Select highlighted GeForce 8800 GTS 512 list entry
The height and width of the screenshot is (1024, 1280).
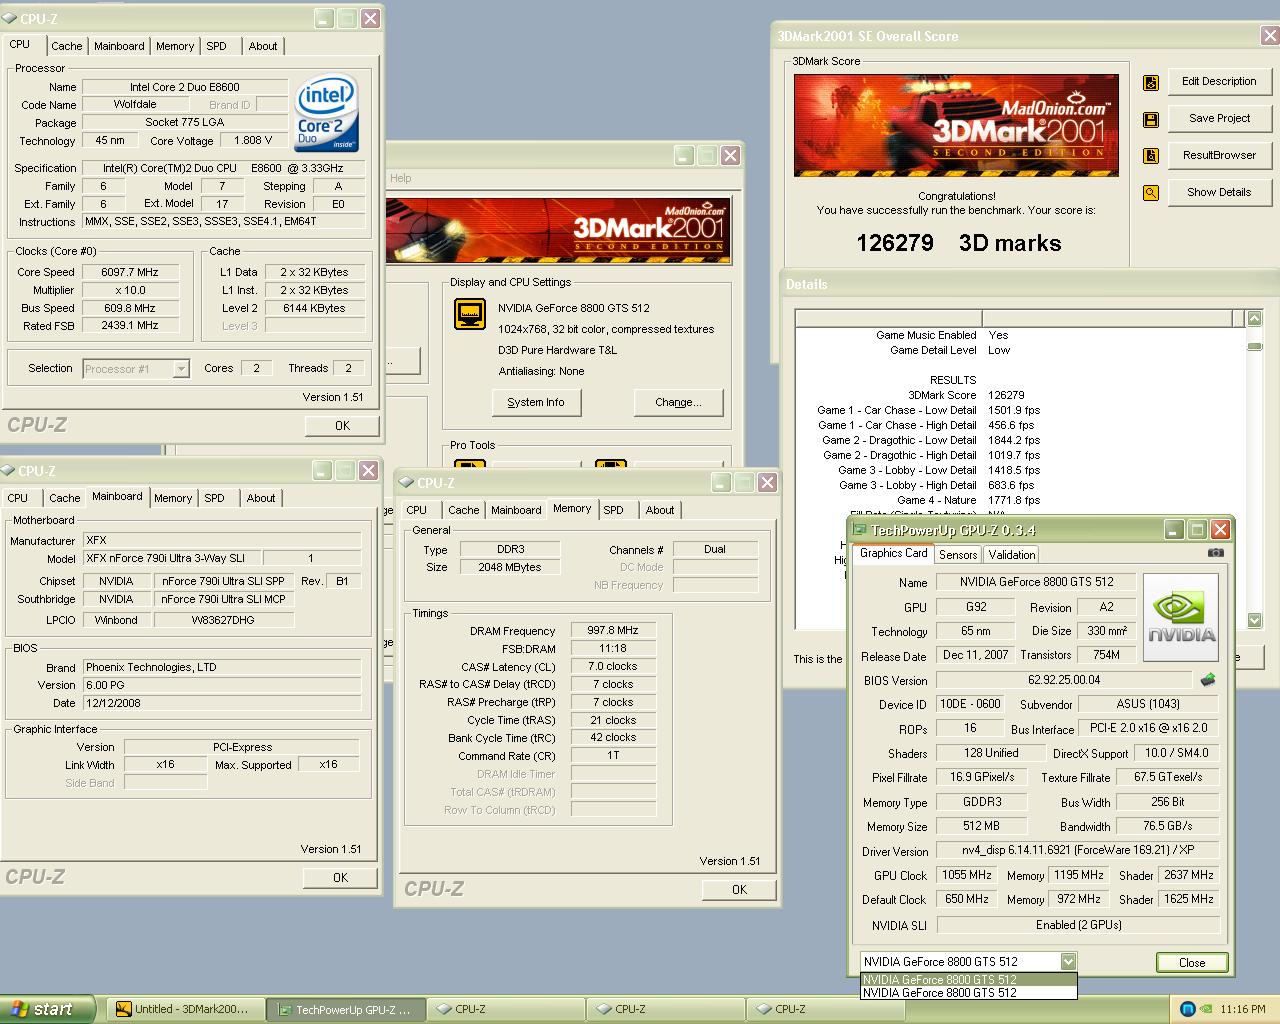pos(968,980)
